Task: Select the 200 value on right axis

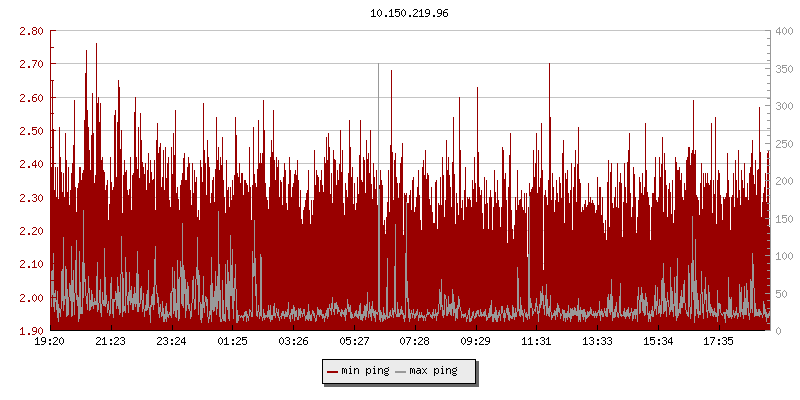Action: click(783, 181)
